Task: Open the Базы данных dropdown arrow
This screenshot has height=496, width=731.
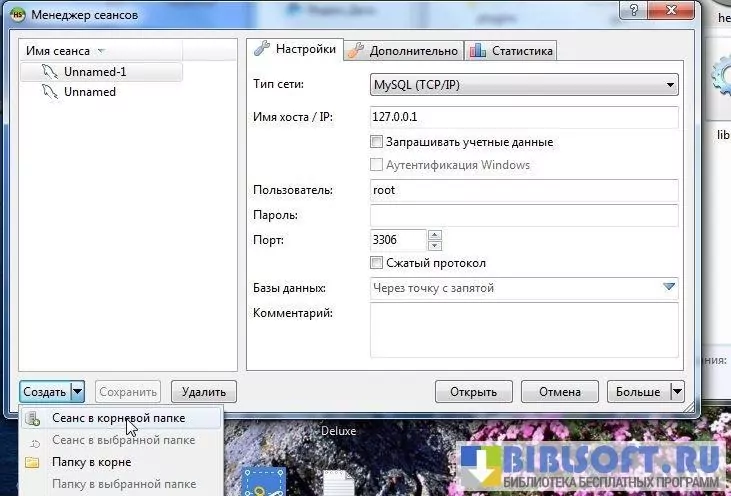Action: [669, 288]
